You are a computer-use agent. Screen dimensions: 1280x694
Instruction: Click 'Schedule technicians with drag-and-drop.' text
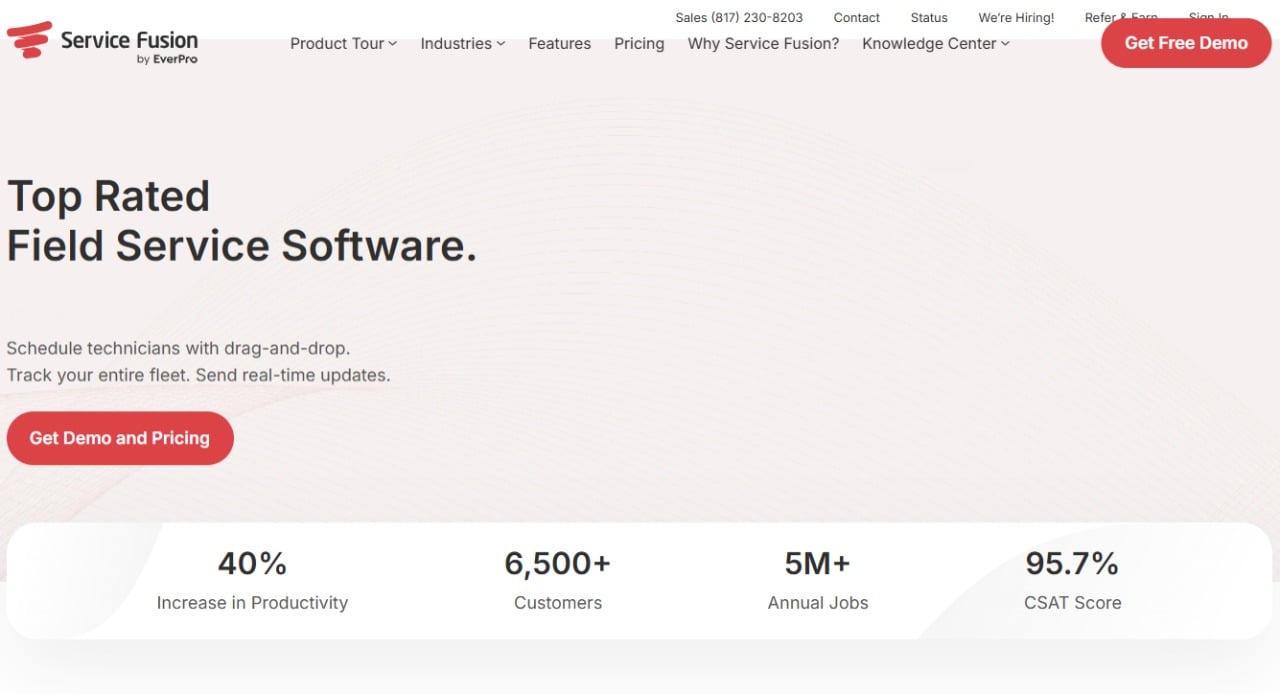(178, 349)
